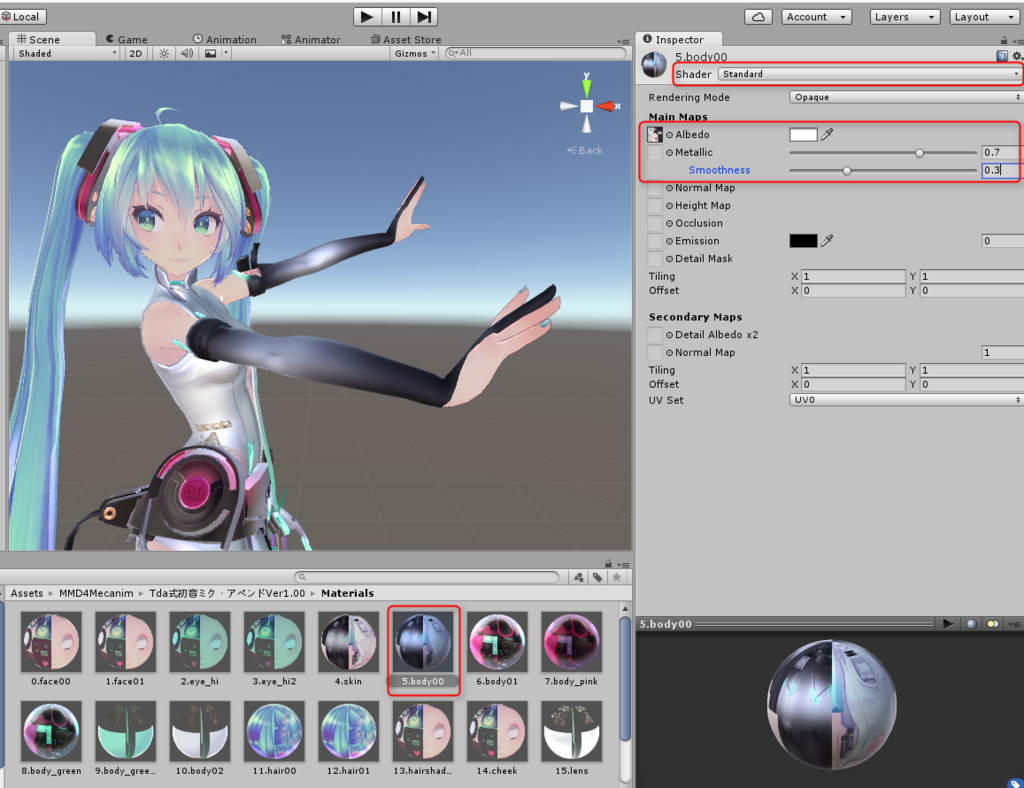This screenshot has height=788, width=1024.
Task: Click the favorites star icon
Action: click(616, 577)
